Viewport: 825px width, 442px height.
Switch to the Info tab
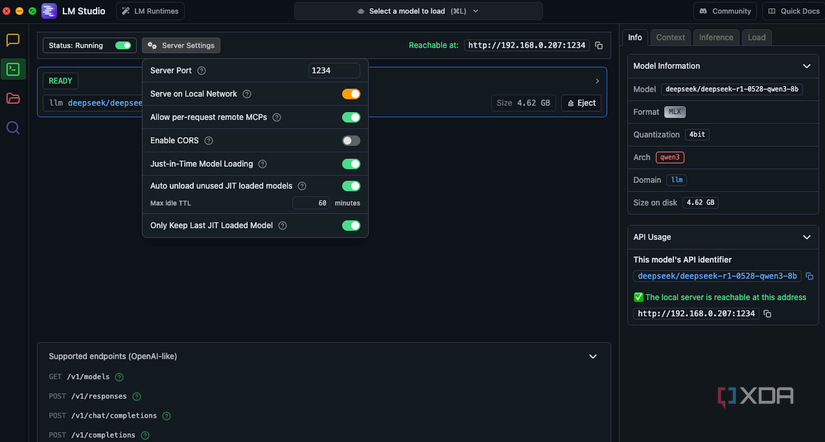(x=635, y=37)
